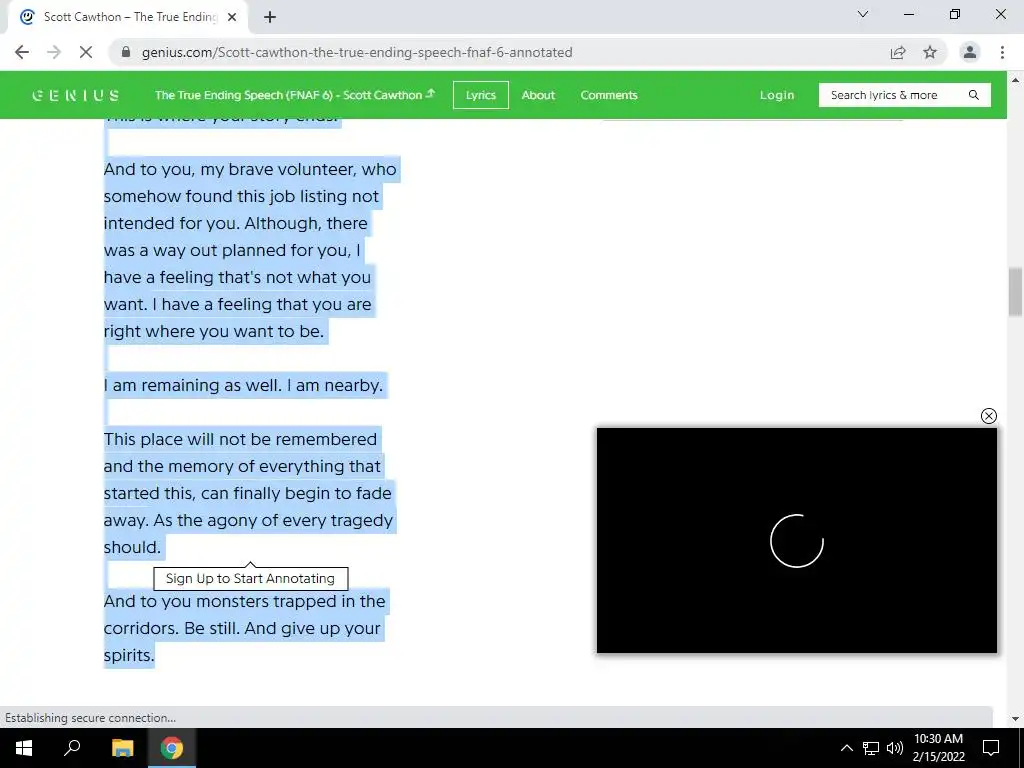Go to the Comments tab
Screen dimensions: 1024x768
(x=609, y=95)
